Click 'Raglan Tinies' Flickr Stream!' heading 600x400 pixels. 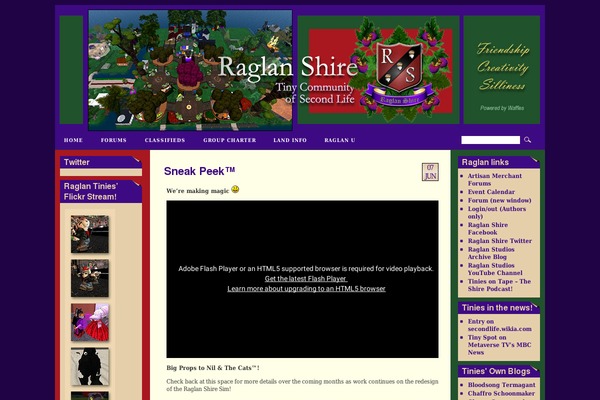[101, 191]
